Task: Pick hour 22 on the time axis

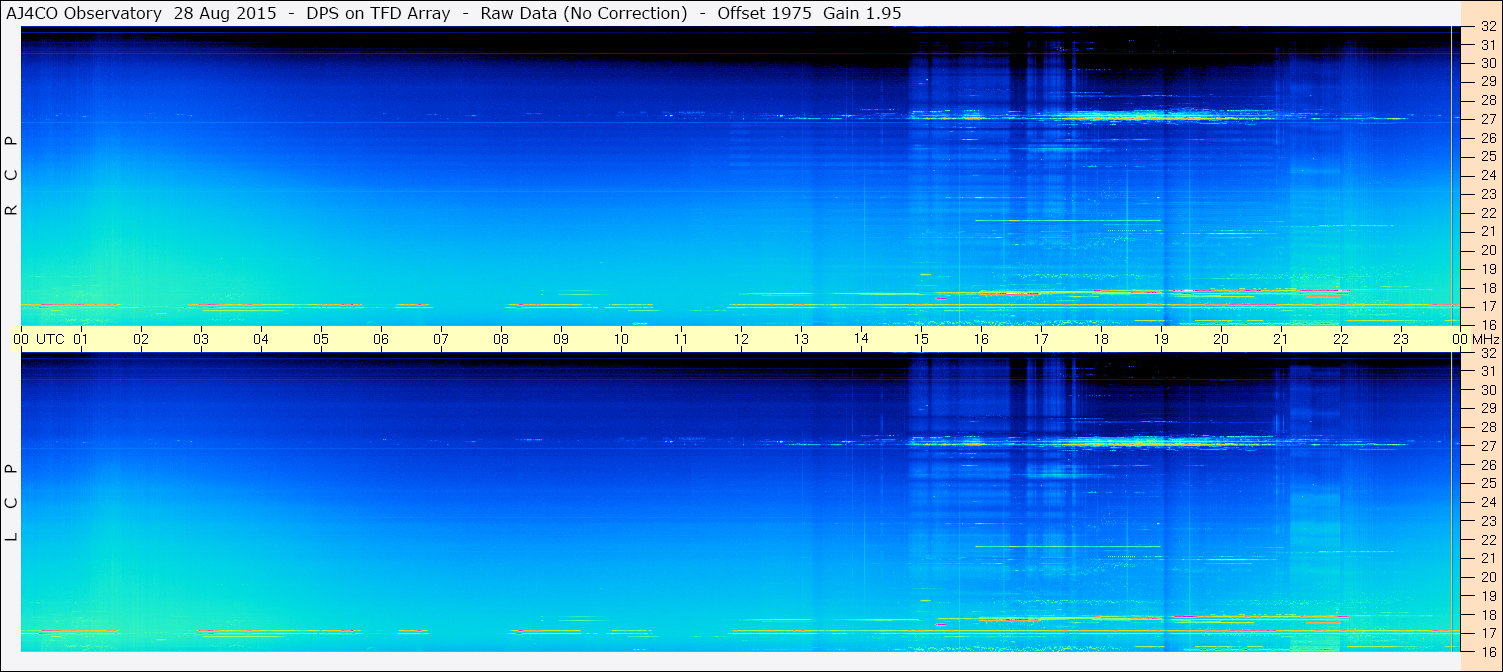Action: tap(1341, 339)
